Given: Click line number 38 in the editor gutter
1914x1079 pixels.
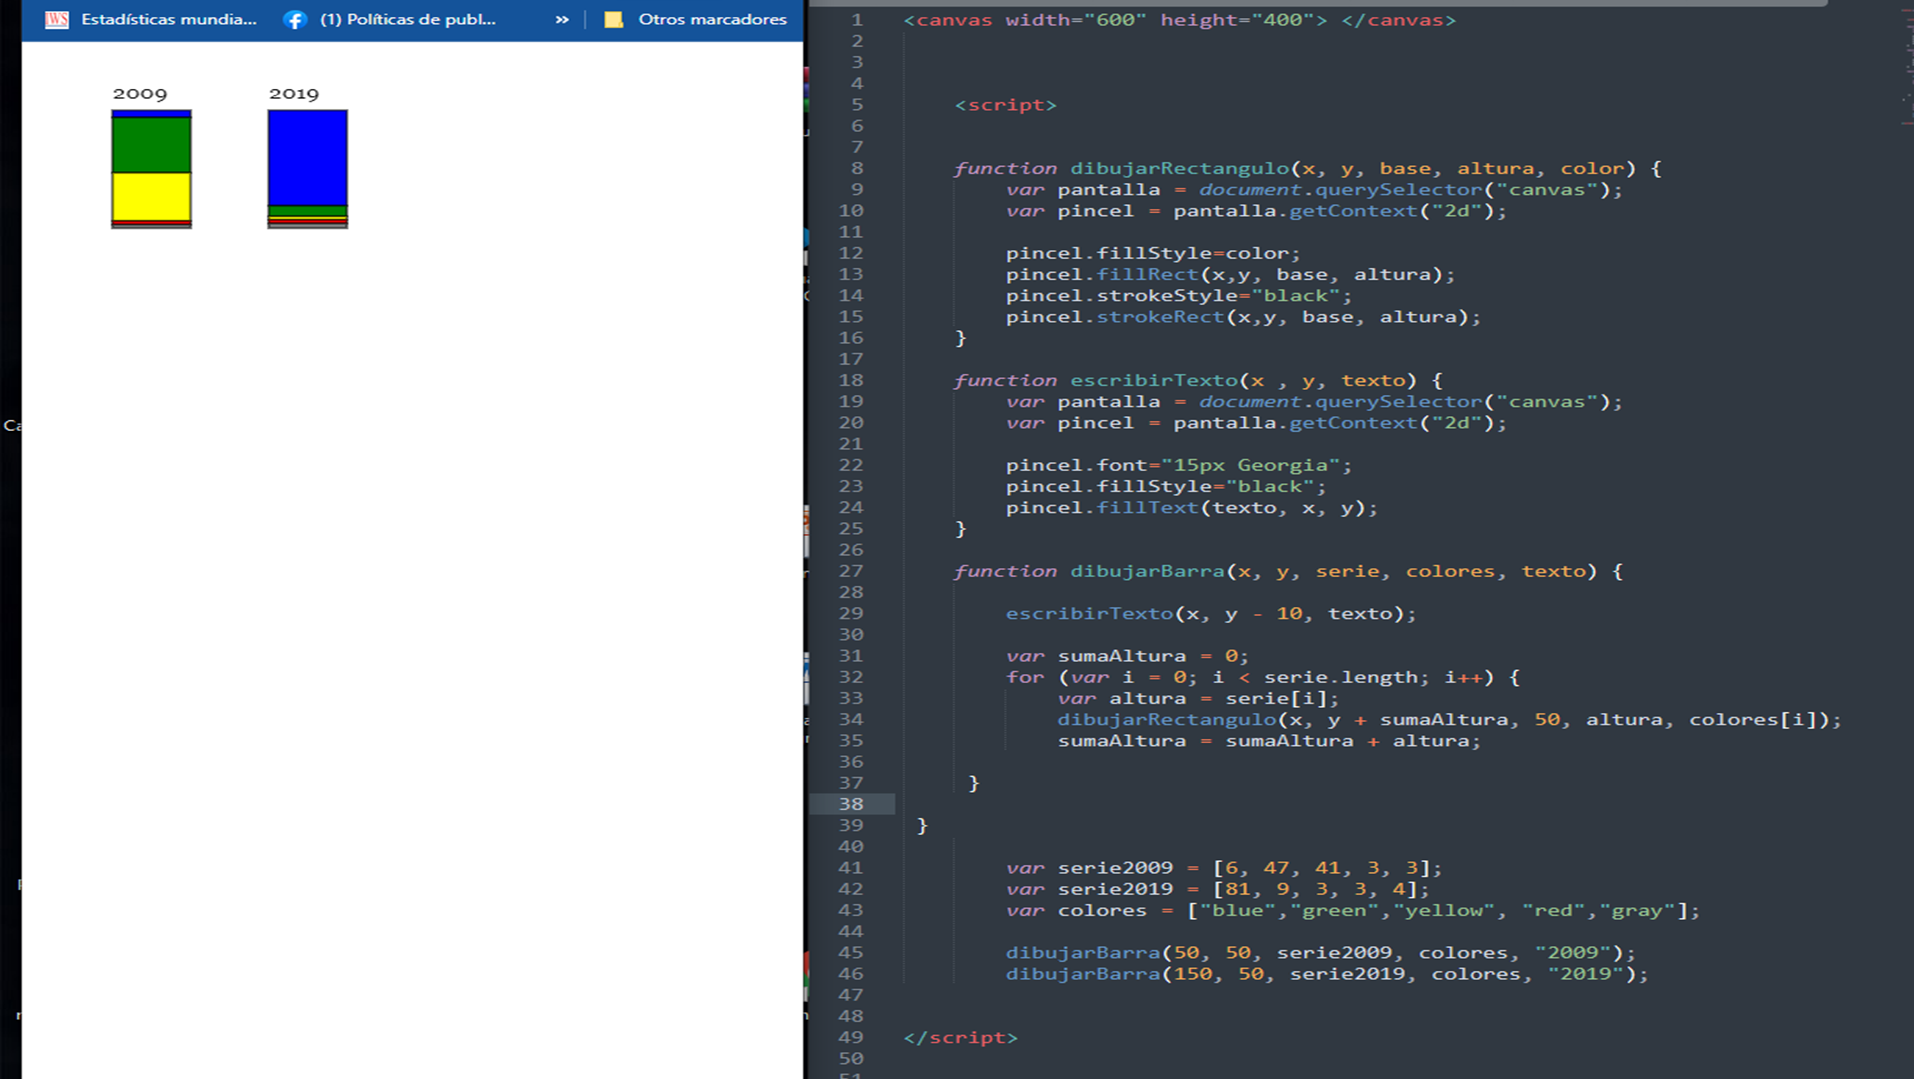Looking at the screenshot, I should click(x=851, y=804).
